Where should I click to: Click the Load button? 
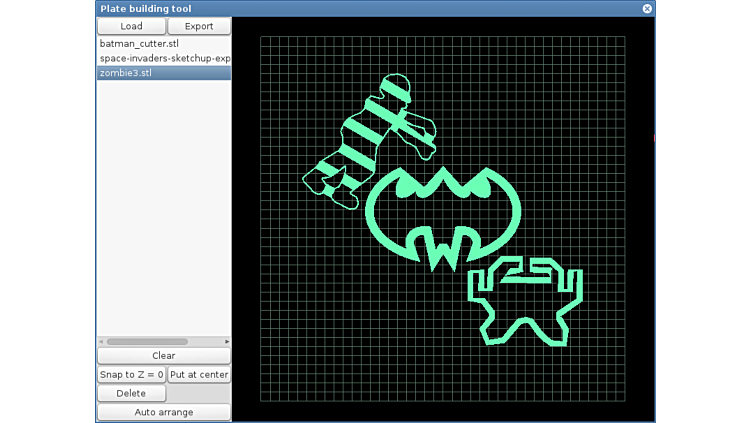pos(131,26)
